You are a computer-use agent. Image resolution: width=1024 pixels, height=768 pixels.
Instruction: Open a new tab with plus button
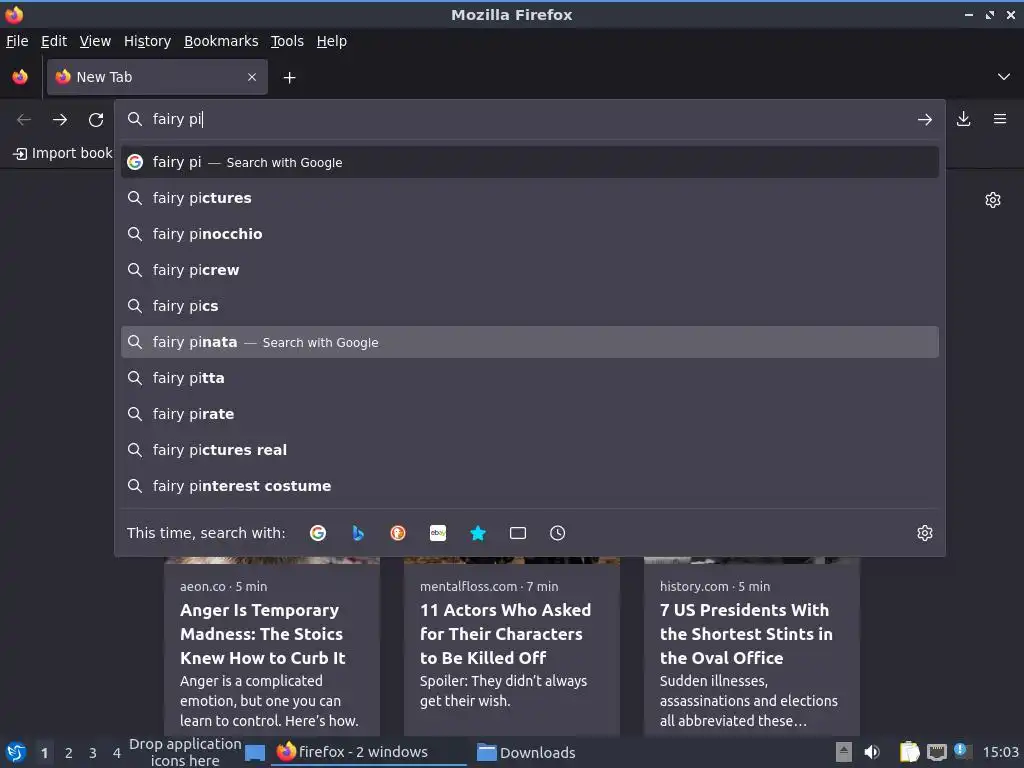[x=289, y=78]
